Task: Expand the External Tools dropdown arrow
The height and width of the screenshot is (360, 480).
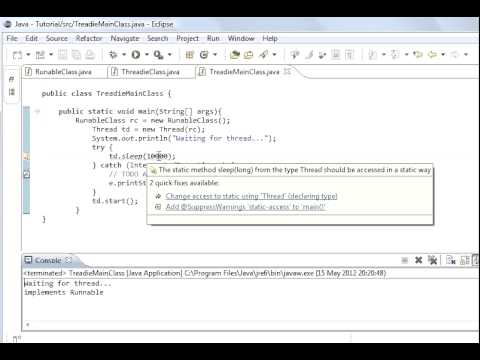Action: pos(169,54)
